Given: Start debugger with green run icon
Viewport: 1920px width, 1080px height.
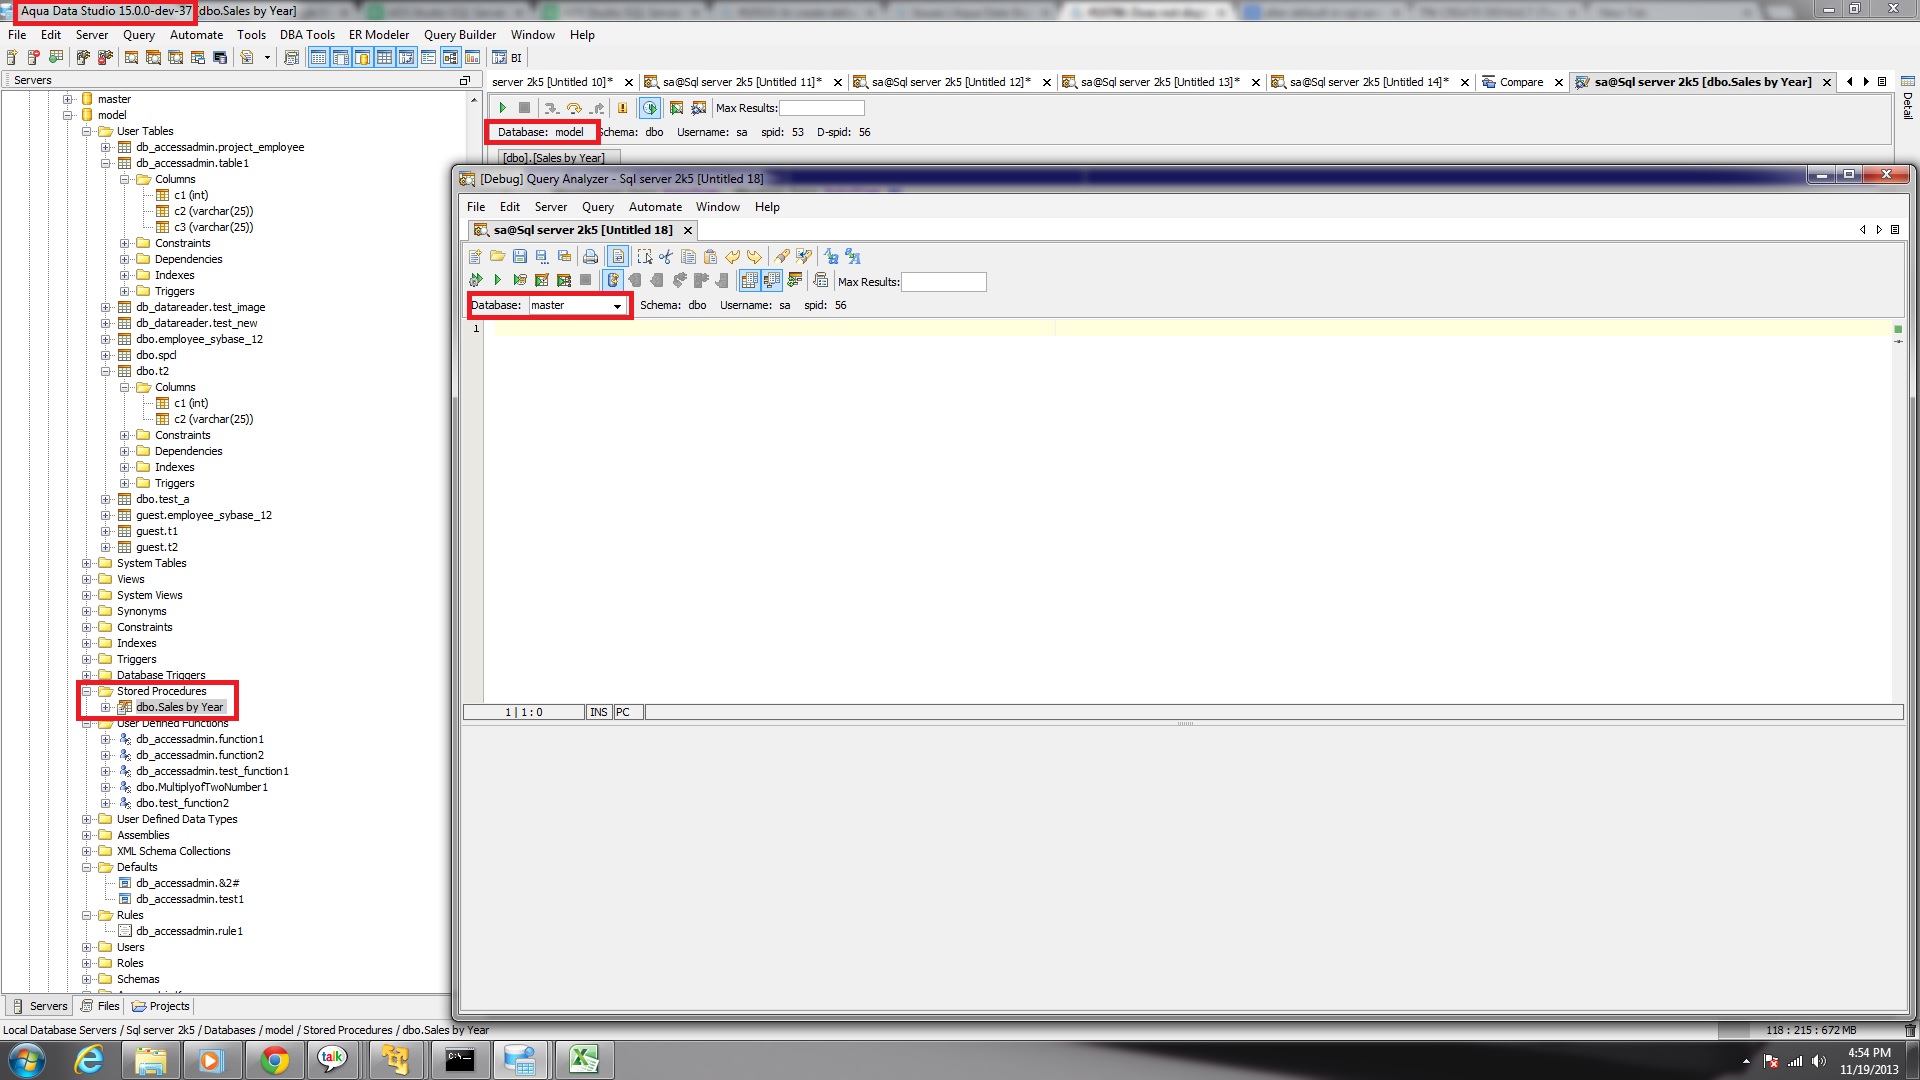Looking at the screenshot, I should tap(502, 108).
